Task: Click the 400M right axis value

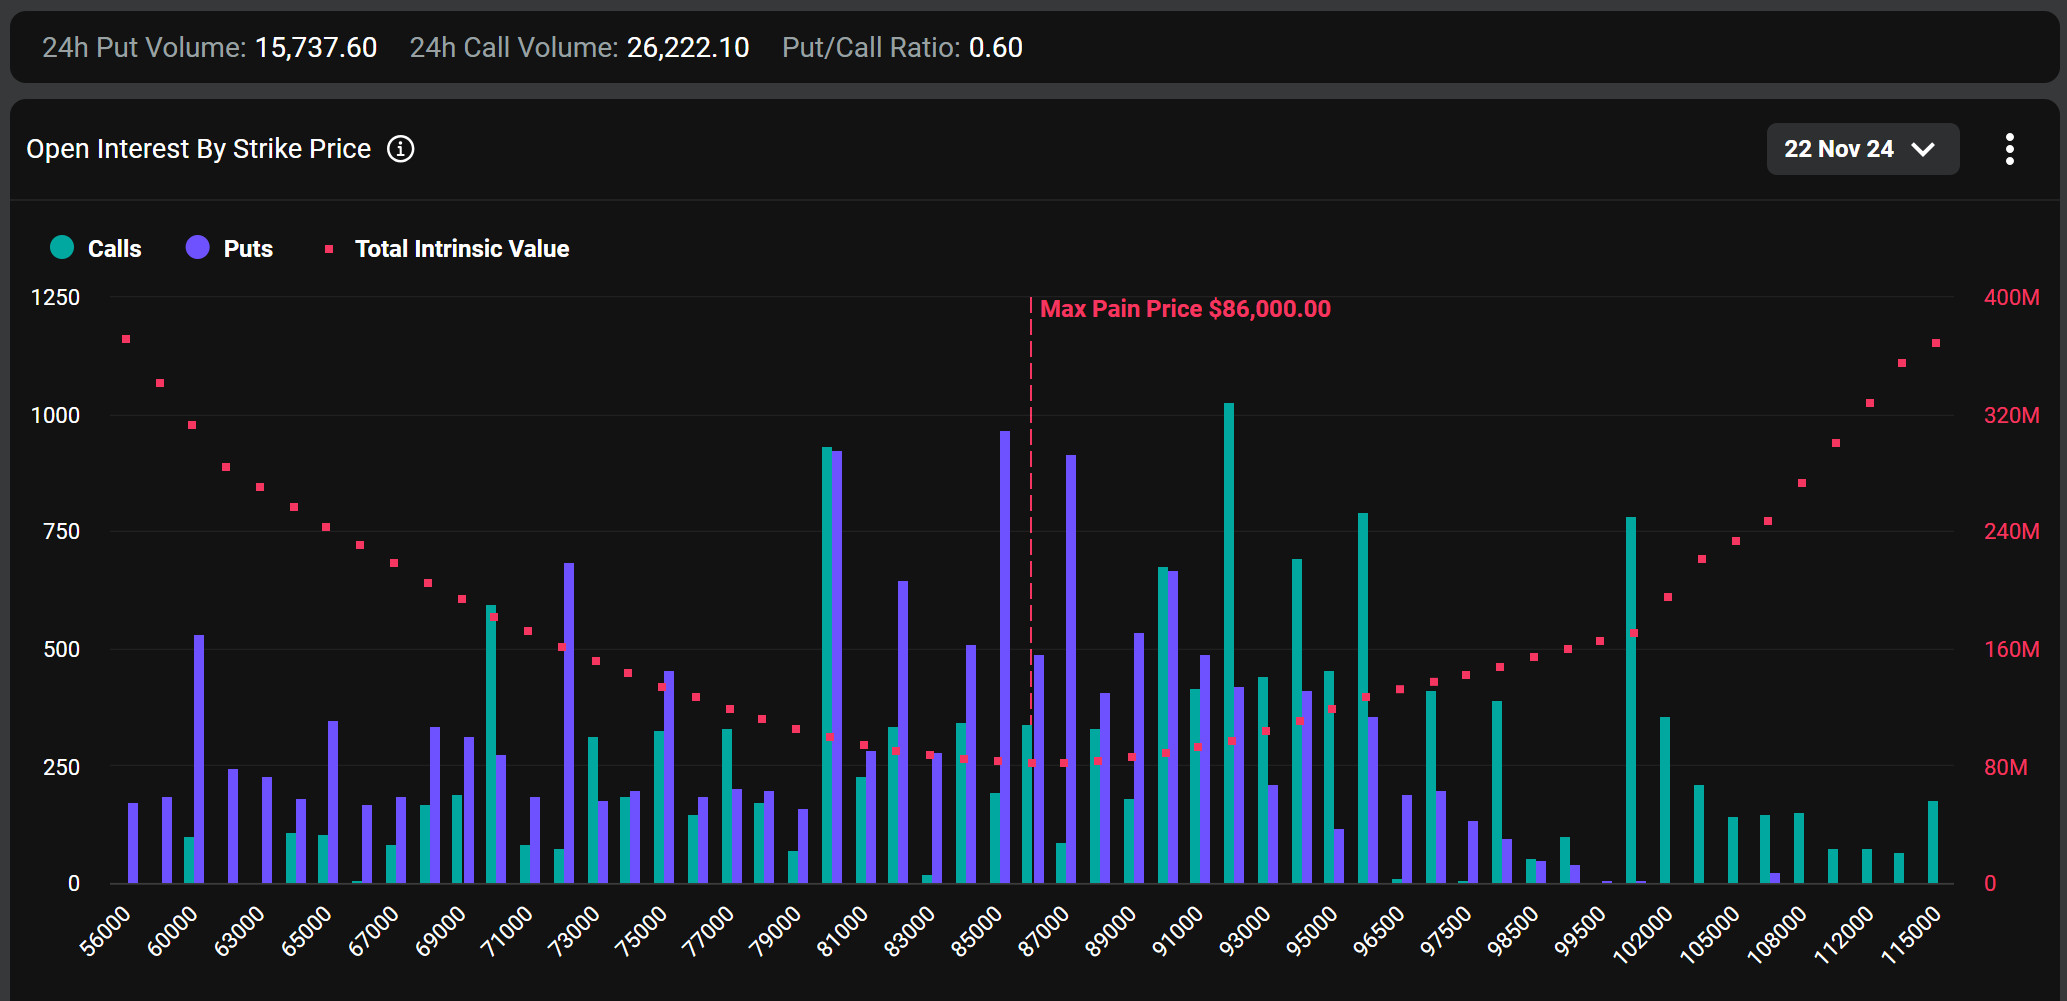Action: coord(2012,297)
